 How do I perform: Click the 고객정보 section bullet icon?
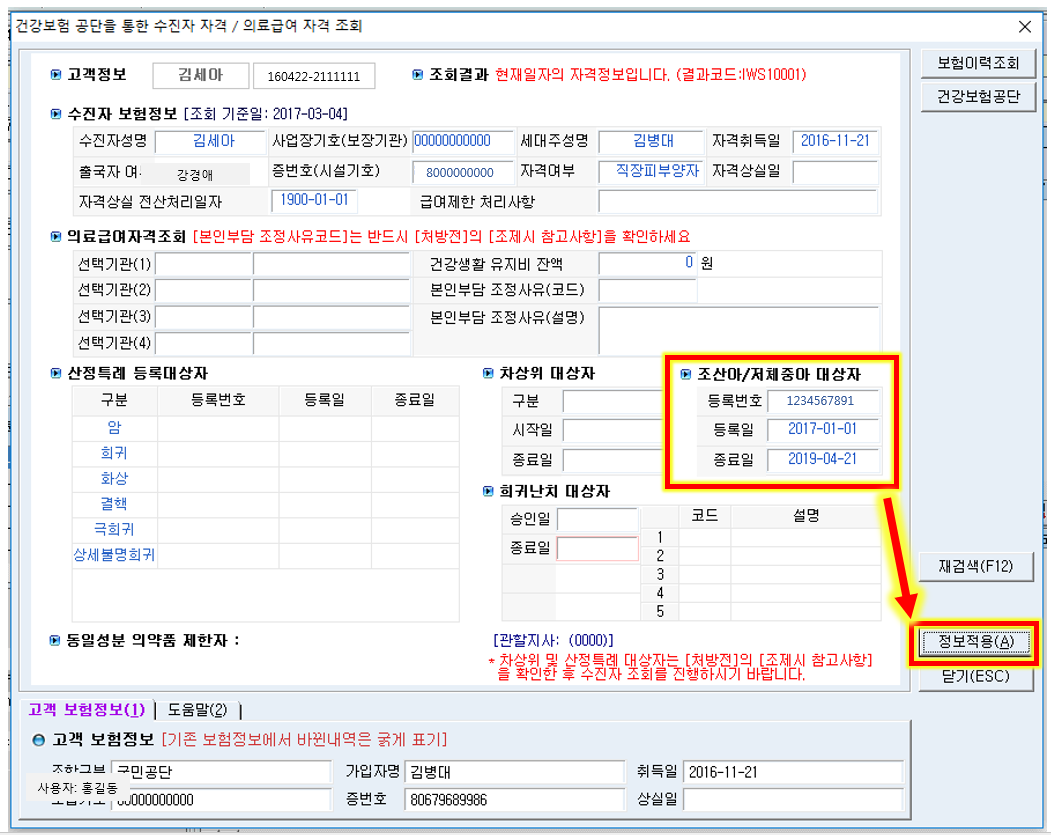[55, 75]
